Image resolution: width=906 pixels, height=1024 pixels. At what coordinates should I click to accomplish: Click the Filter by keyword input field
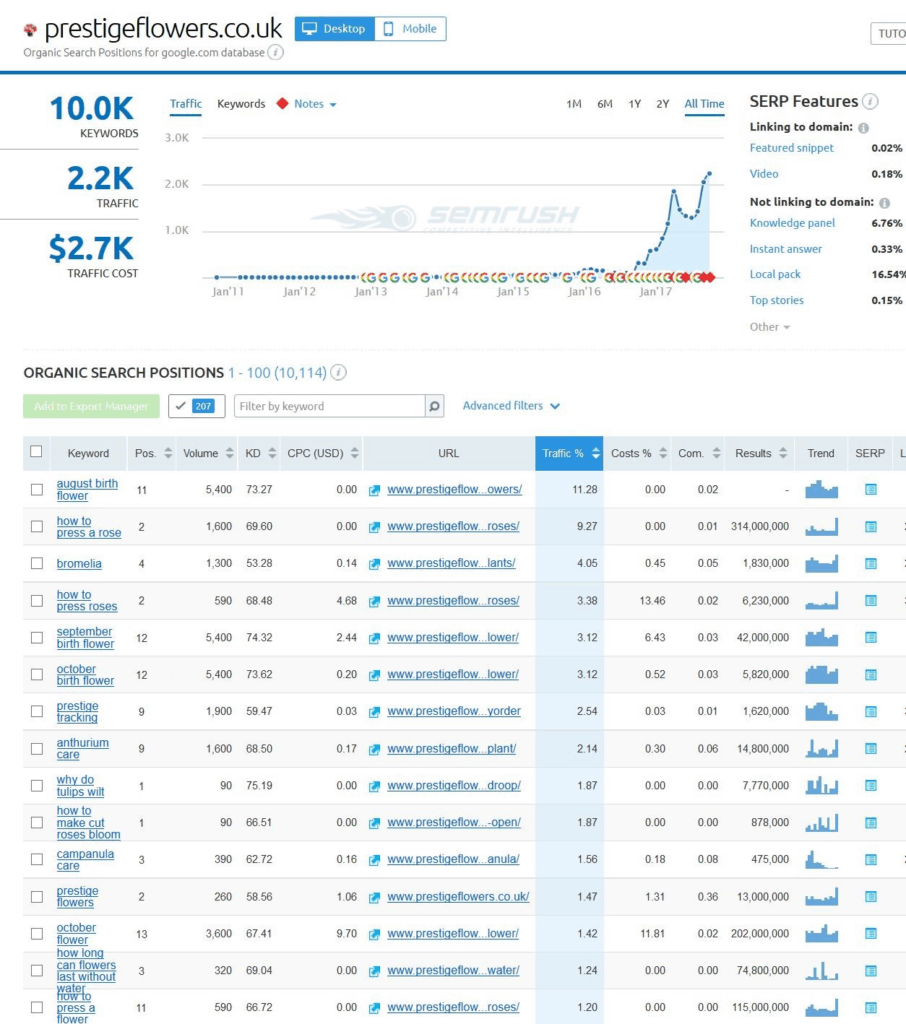pos(329,406)
